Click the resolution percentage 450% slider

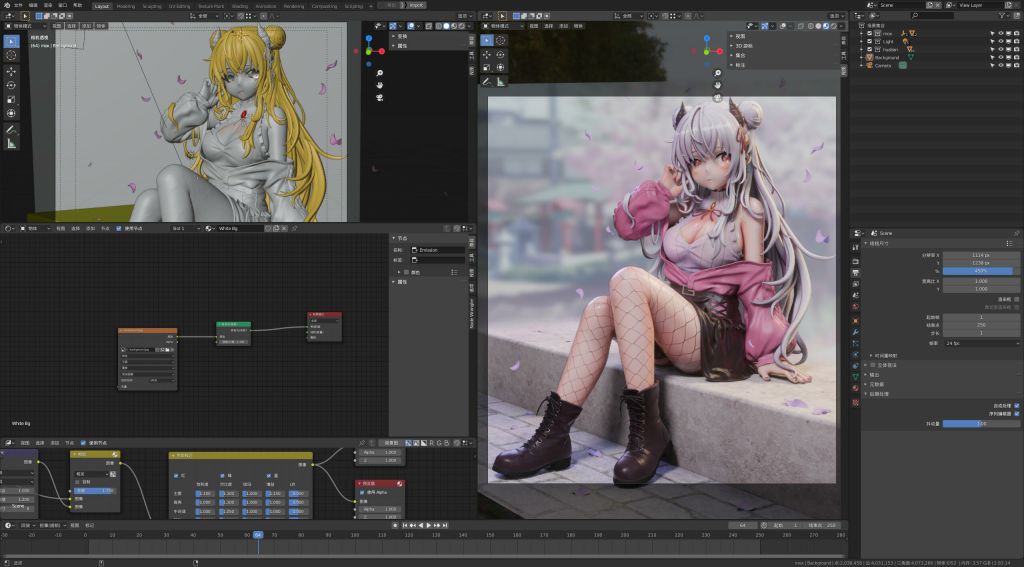(x=981, y=271)
